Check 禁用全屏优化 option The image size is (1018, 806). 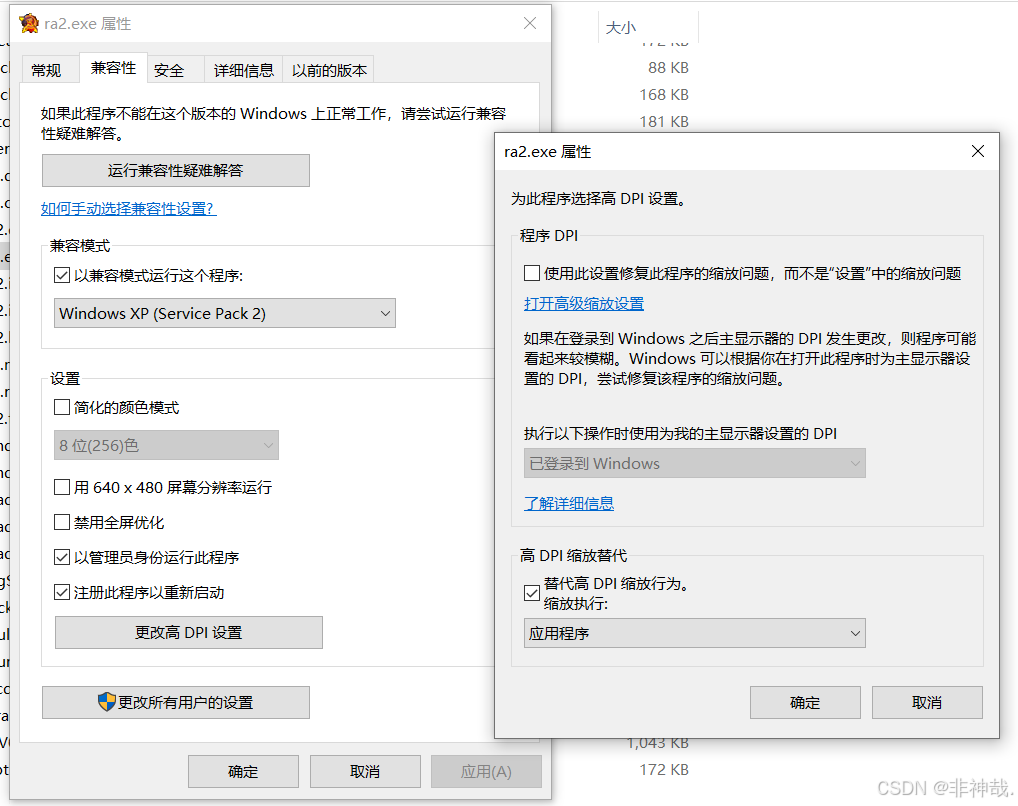click(62, 522)
